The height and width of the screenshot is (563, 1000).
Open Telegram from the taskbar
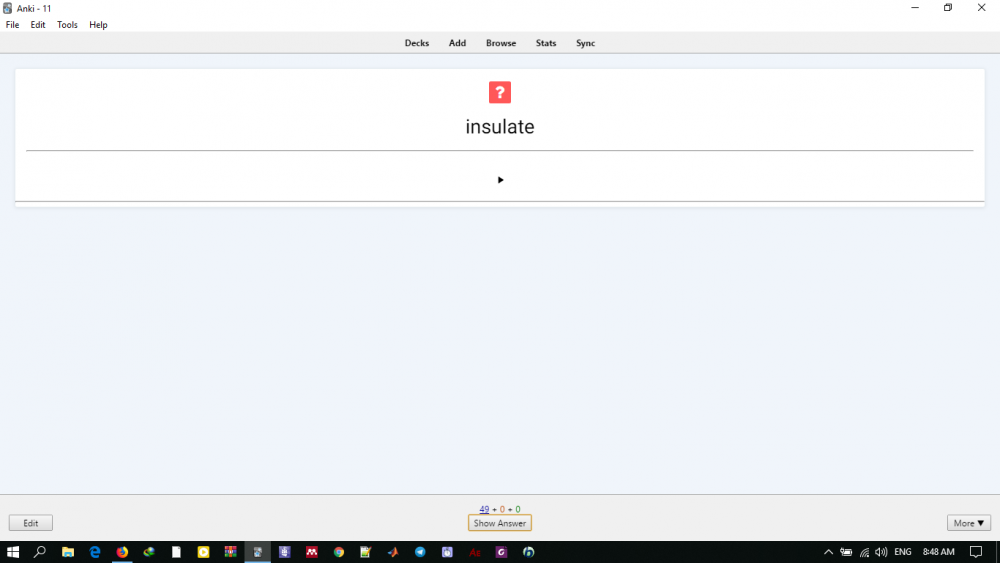coord(420,552)
